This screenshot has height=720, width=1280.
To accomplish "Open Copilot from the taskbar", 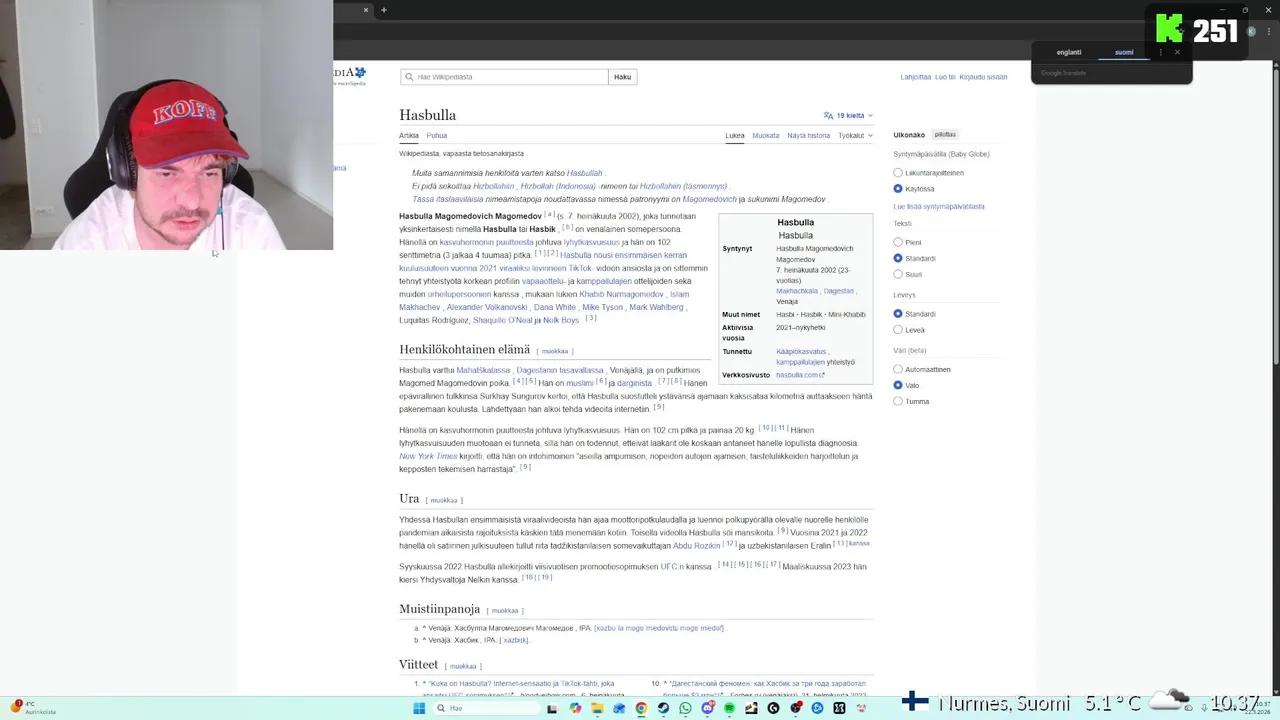I will click(x=575, y=708).
